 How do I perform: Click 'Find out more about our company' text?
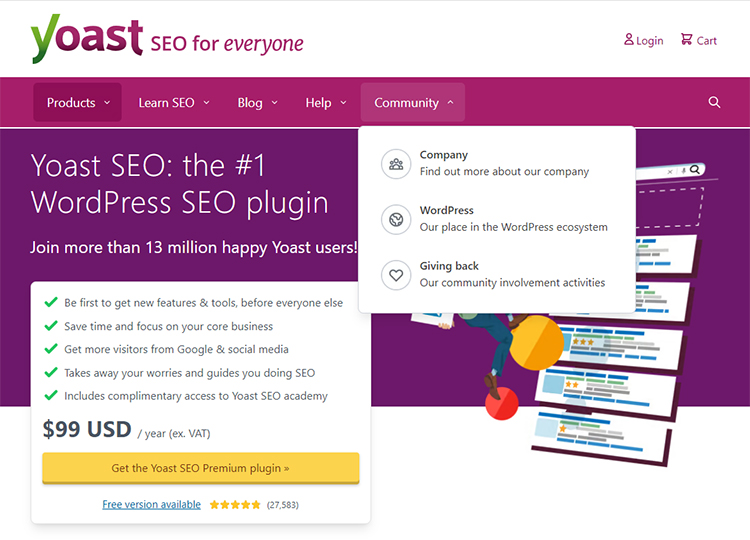pyautogui.click(x=504, y=172)
